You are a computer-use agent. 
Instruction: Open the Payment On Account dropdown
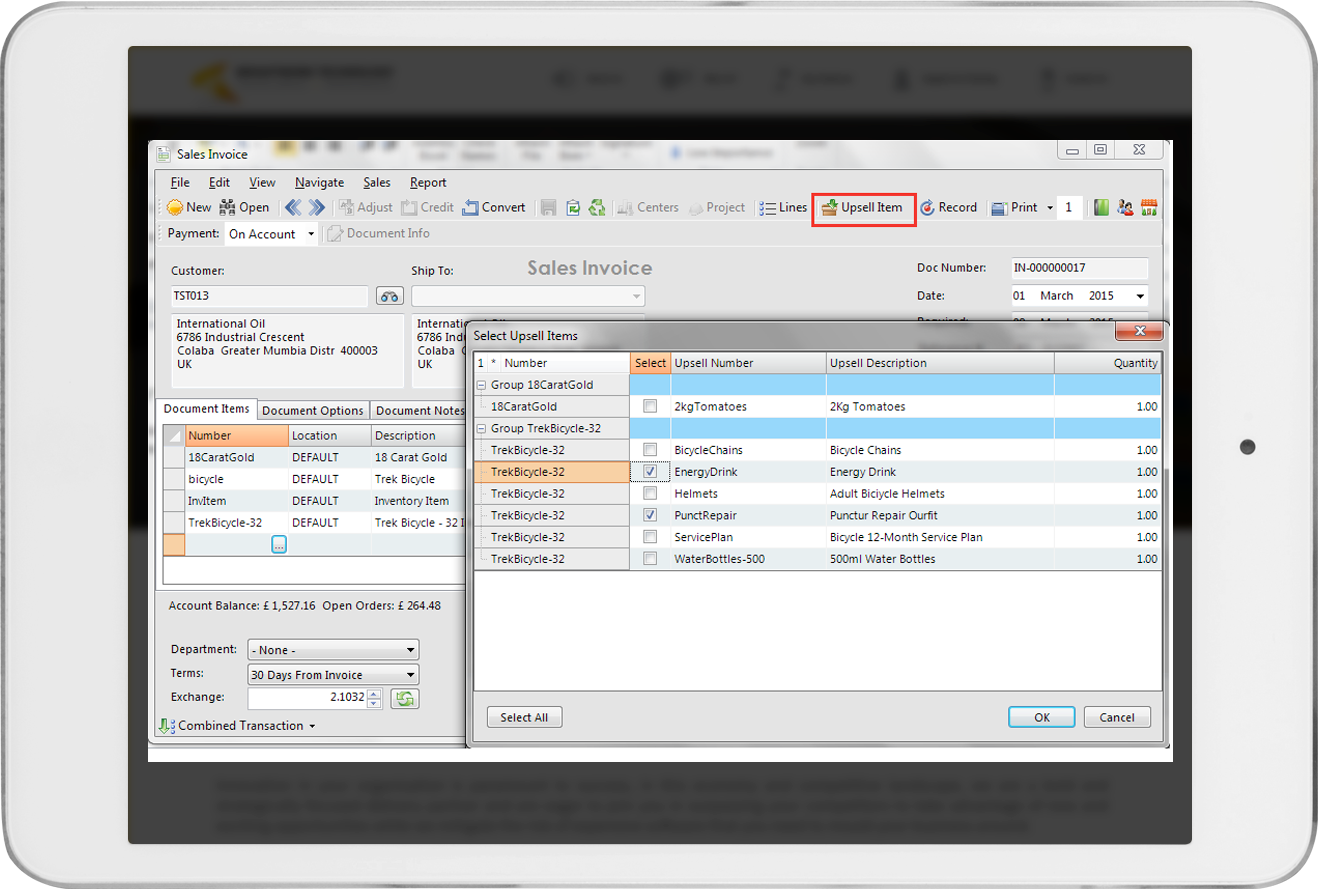(311, 234)
